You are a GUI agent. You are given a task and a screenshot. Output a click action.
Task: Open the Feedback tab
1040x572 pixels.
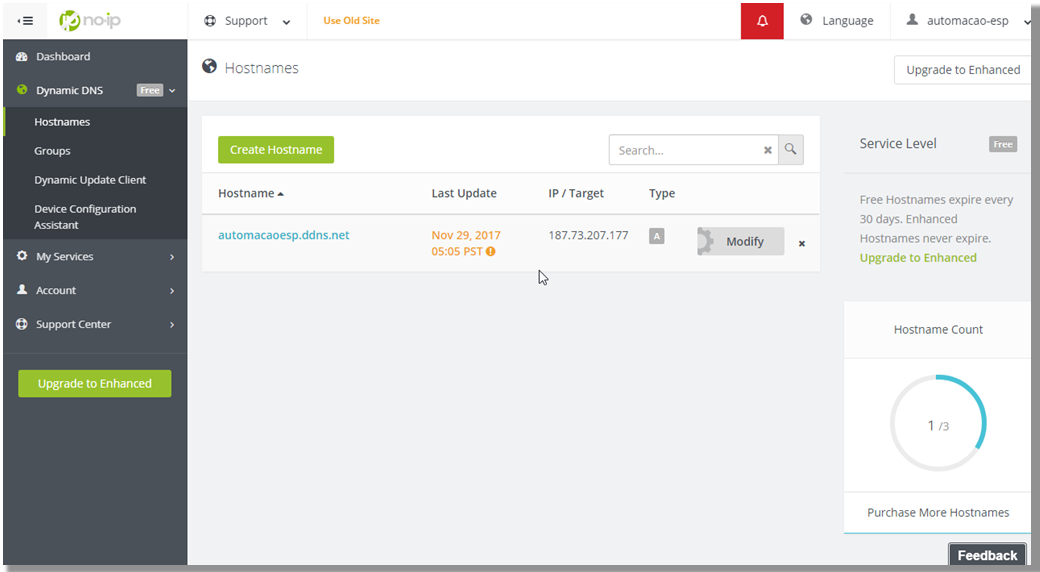pyautogui.click(x=988, y=555)
